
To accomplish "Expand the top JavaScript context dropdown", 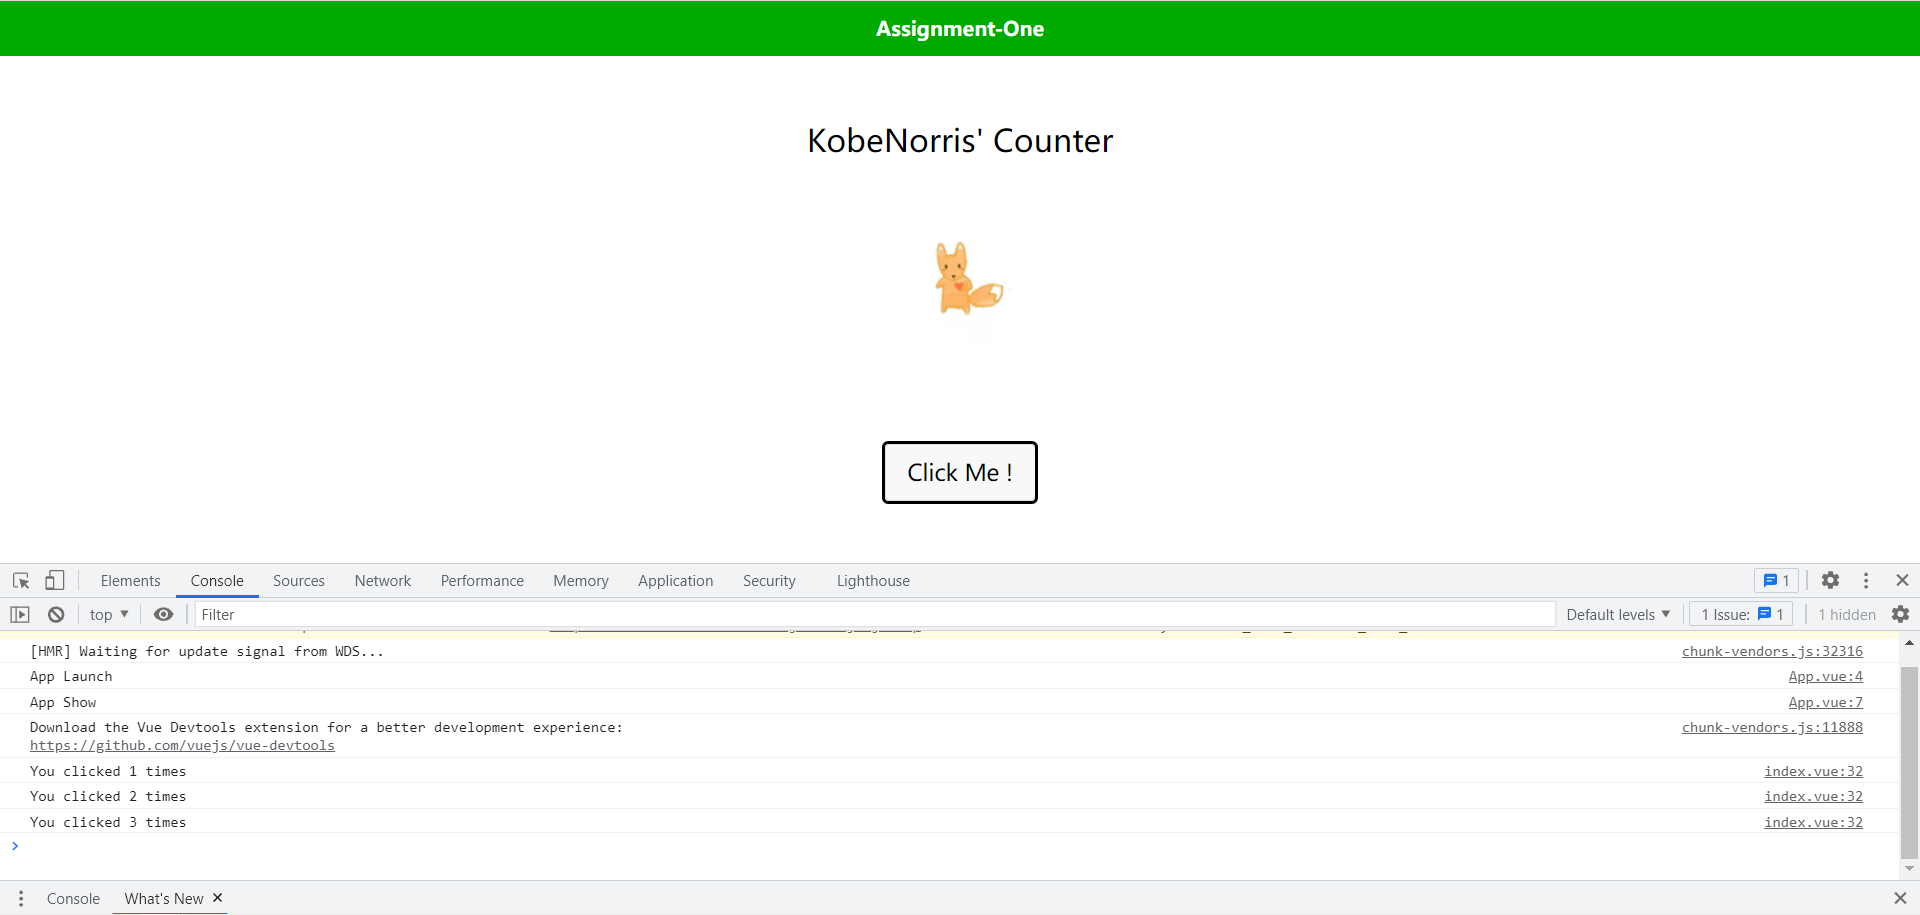I will click(x=109, y=615).
